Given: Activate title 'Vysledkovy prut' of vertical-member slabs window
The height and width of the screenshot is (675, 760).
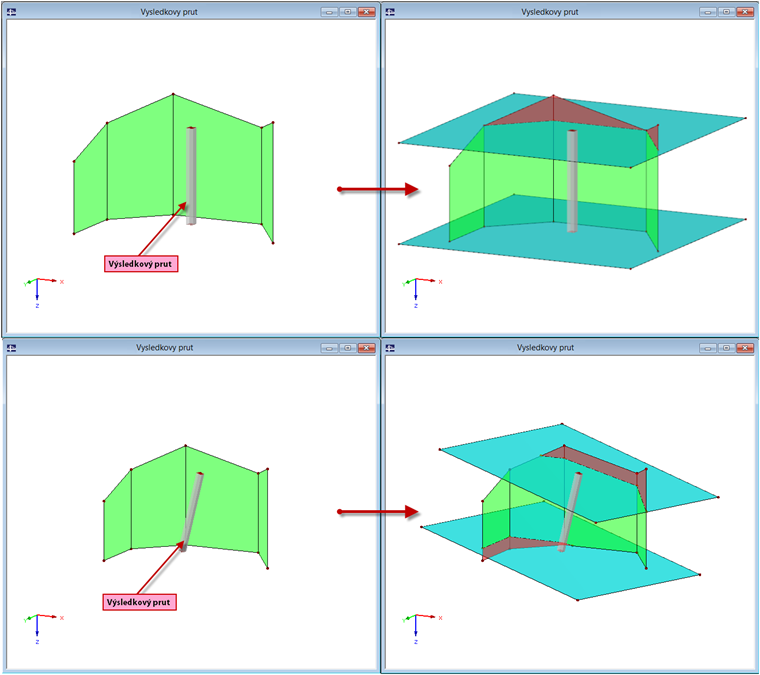Looking at the screenshot, I should (550, 12).
